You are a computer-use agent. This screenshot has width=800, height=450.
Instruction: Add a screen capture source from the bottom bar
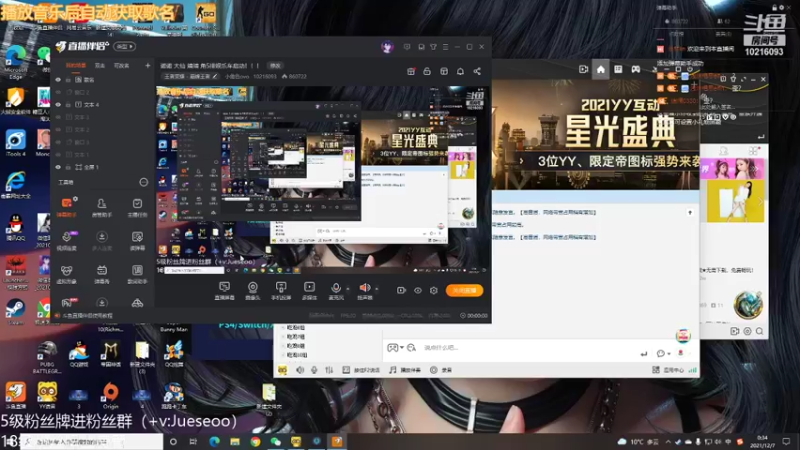coord(224,290)
